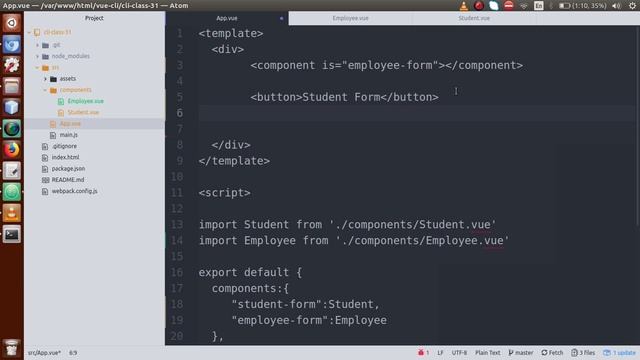The height and width of the screenshot is (360, 640).
Task: Click the editor vertical scrollbar
Action: tap(638, 127)
